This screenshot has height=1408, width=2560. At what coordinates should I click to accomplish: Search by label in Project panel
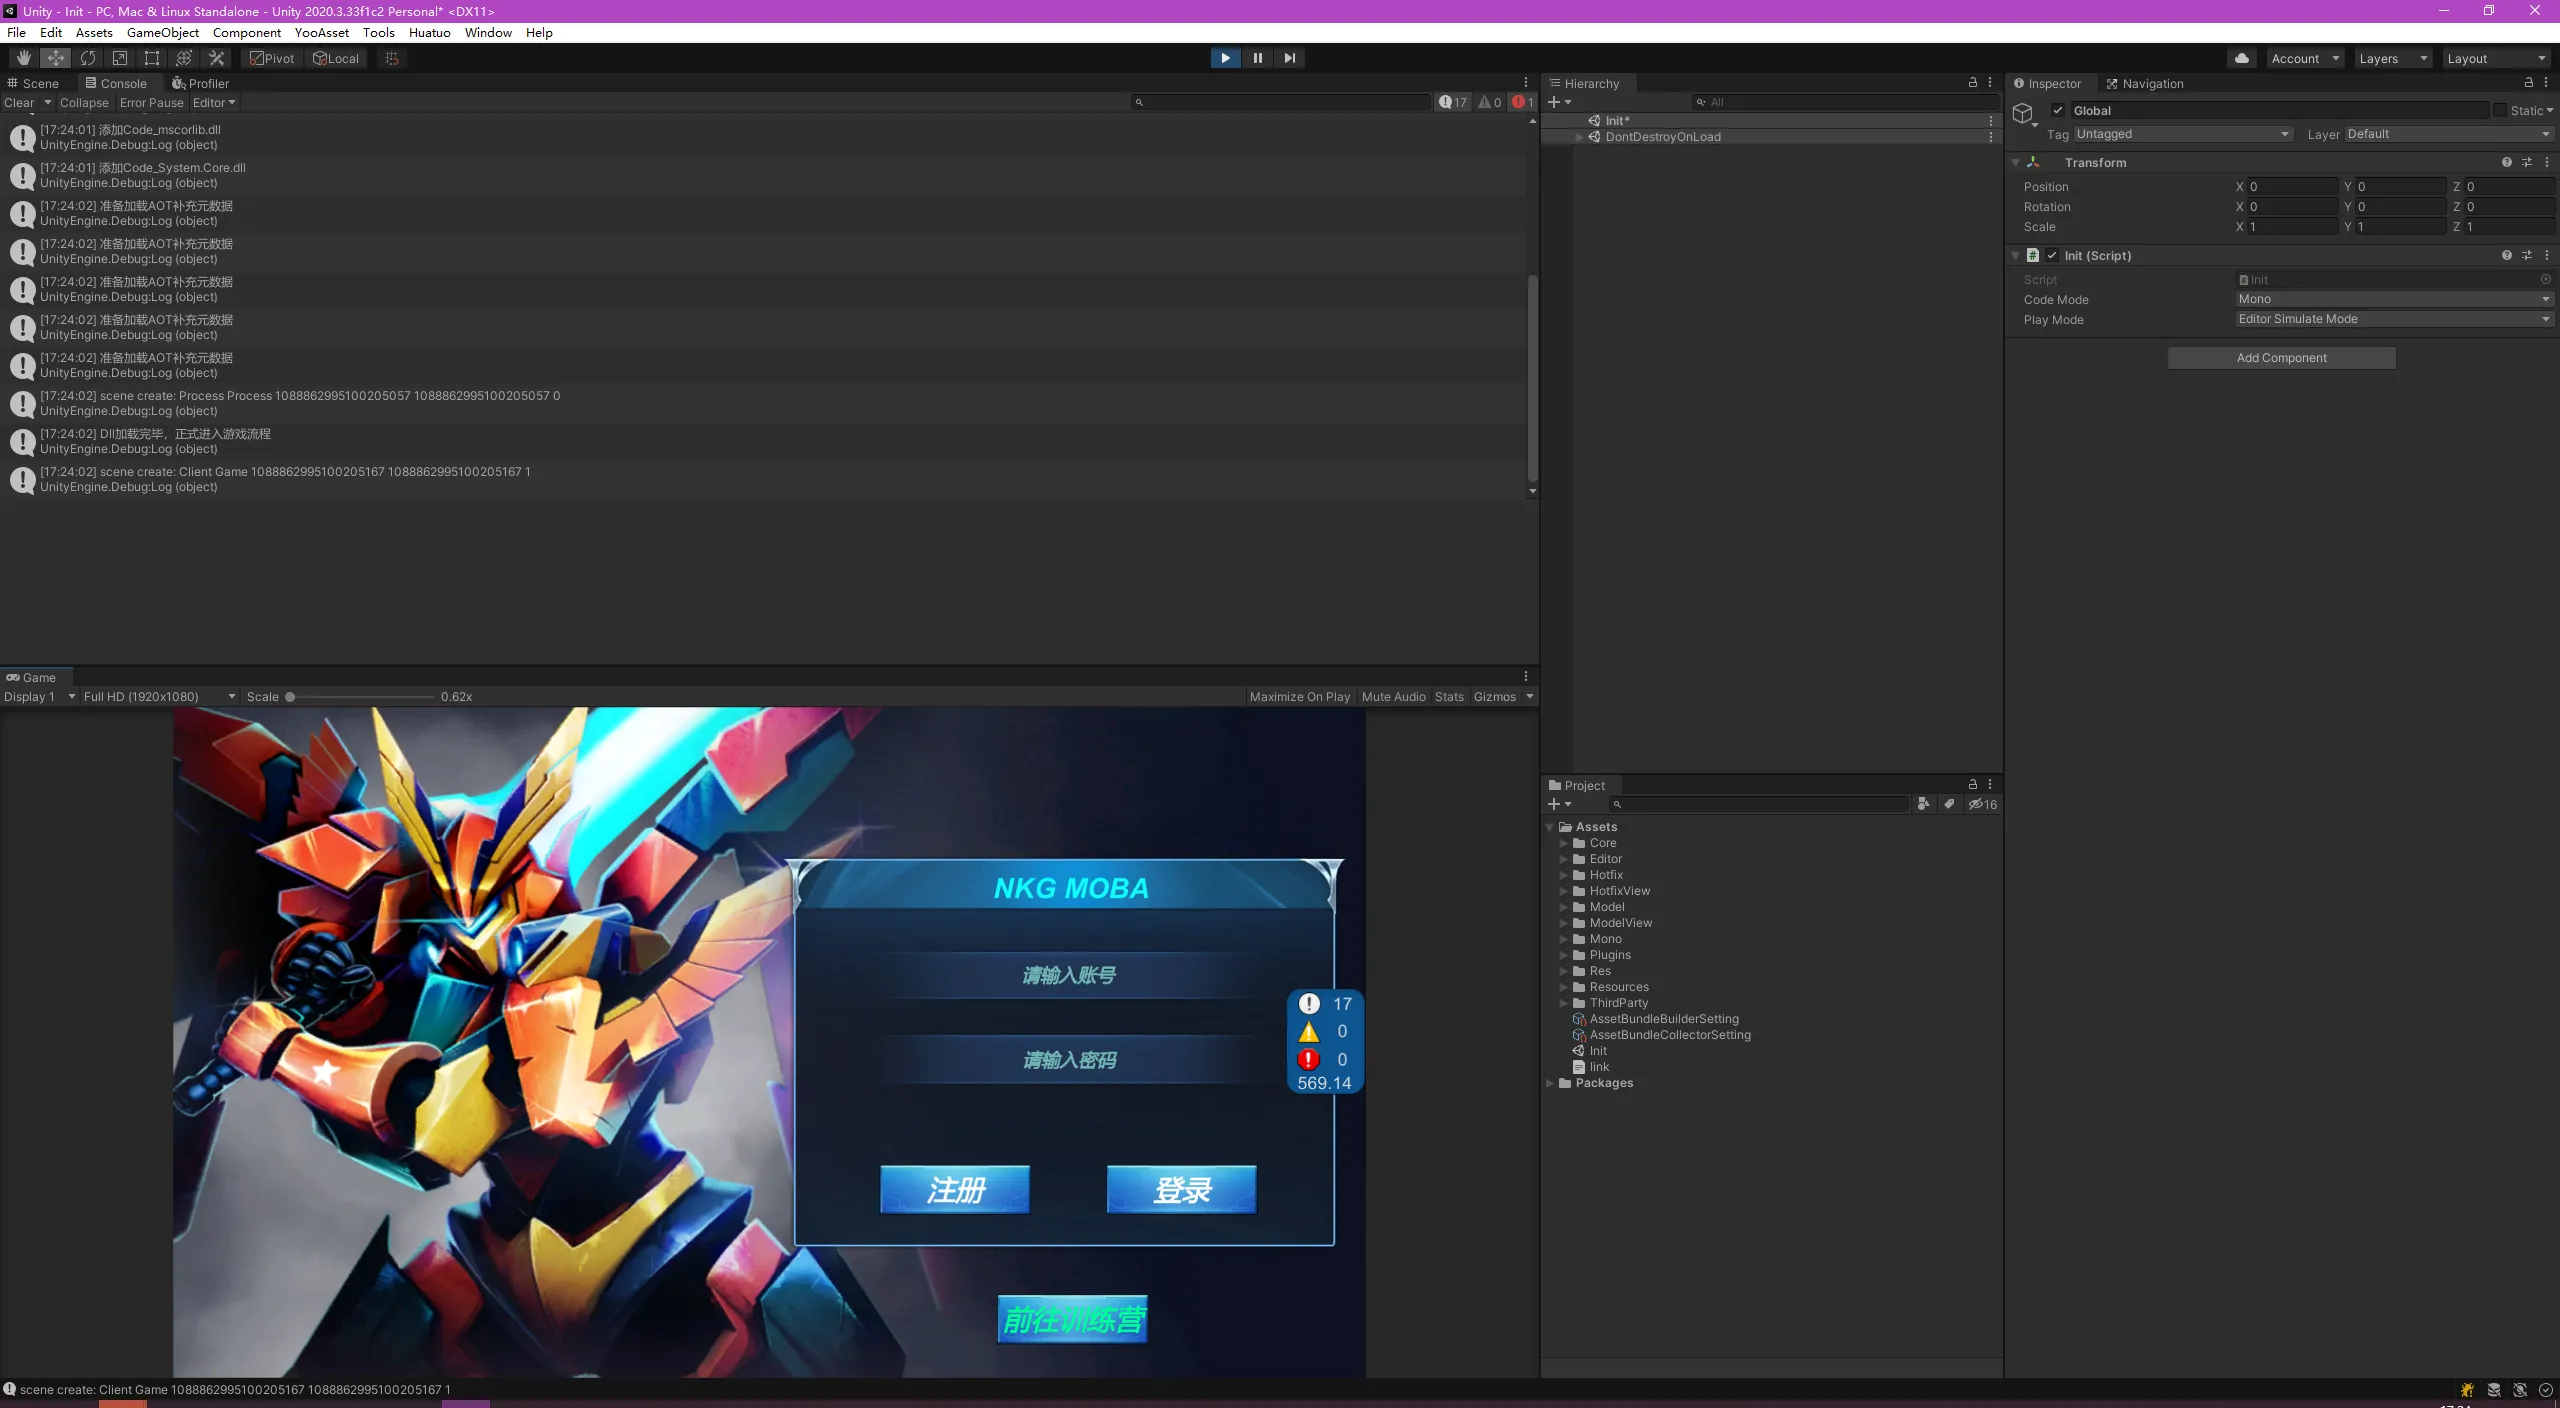pos(1949,804)
